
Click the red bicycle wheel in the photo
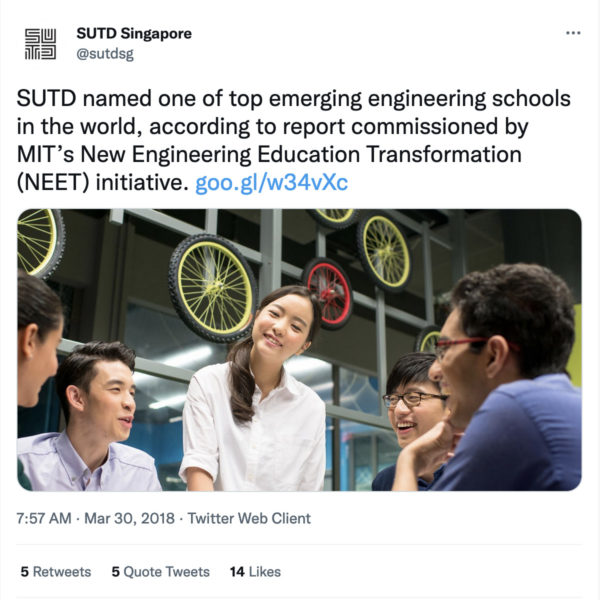328,293
